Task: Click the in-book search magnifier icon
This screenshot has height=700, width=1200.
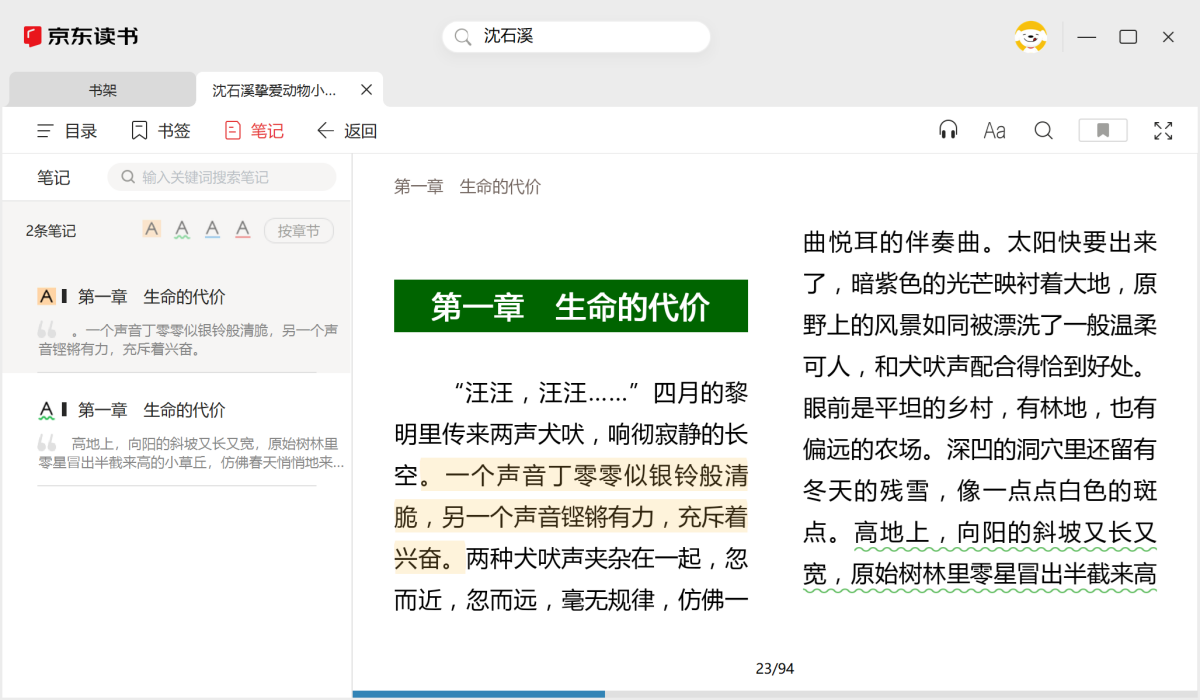Action: [x=1043, y=130]
